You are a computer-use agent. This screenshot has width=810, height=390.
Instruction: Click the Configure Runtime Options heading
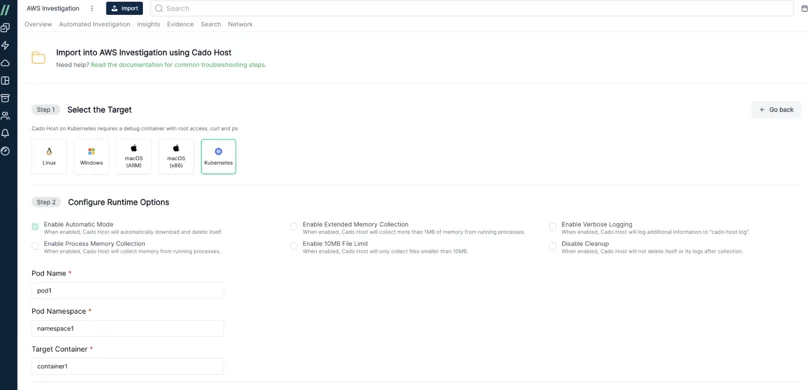pyautogui.click(x=119, y=202)
